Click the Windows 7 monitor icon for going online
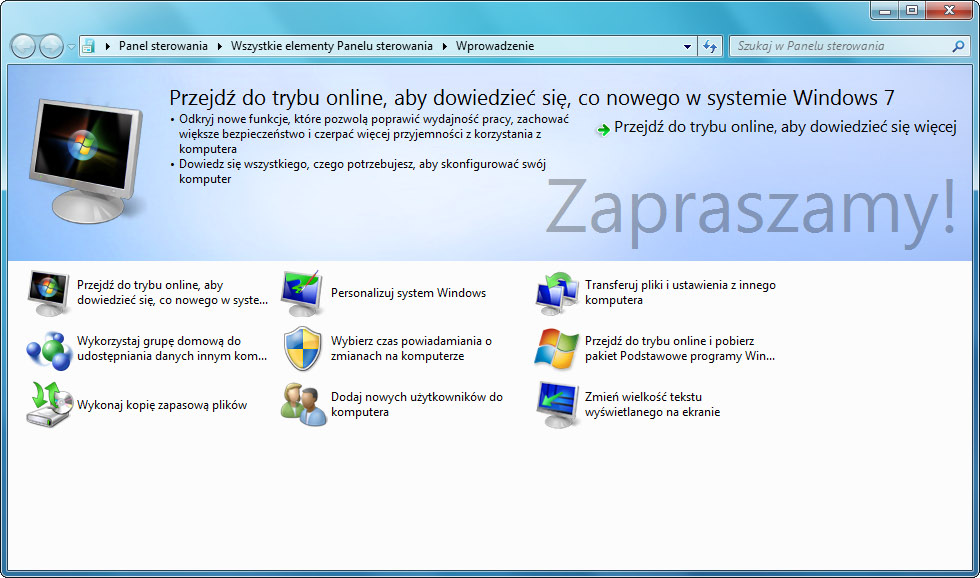 coord(49,292)
